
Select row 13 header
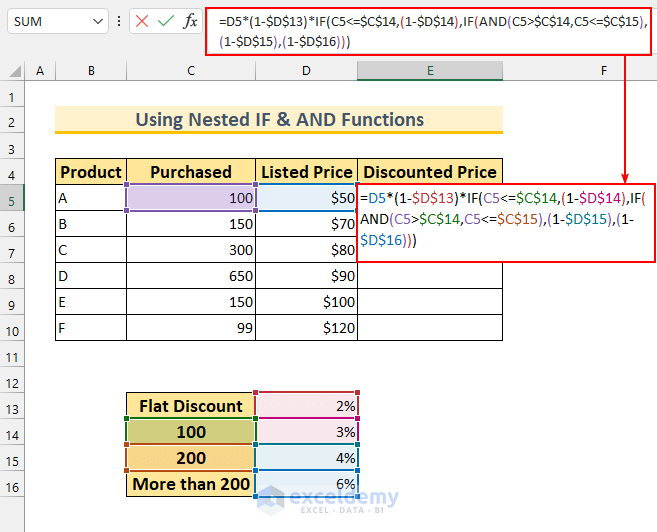coord(13,406)
